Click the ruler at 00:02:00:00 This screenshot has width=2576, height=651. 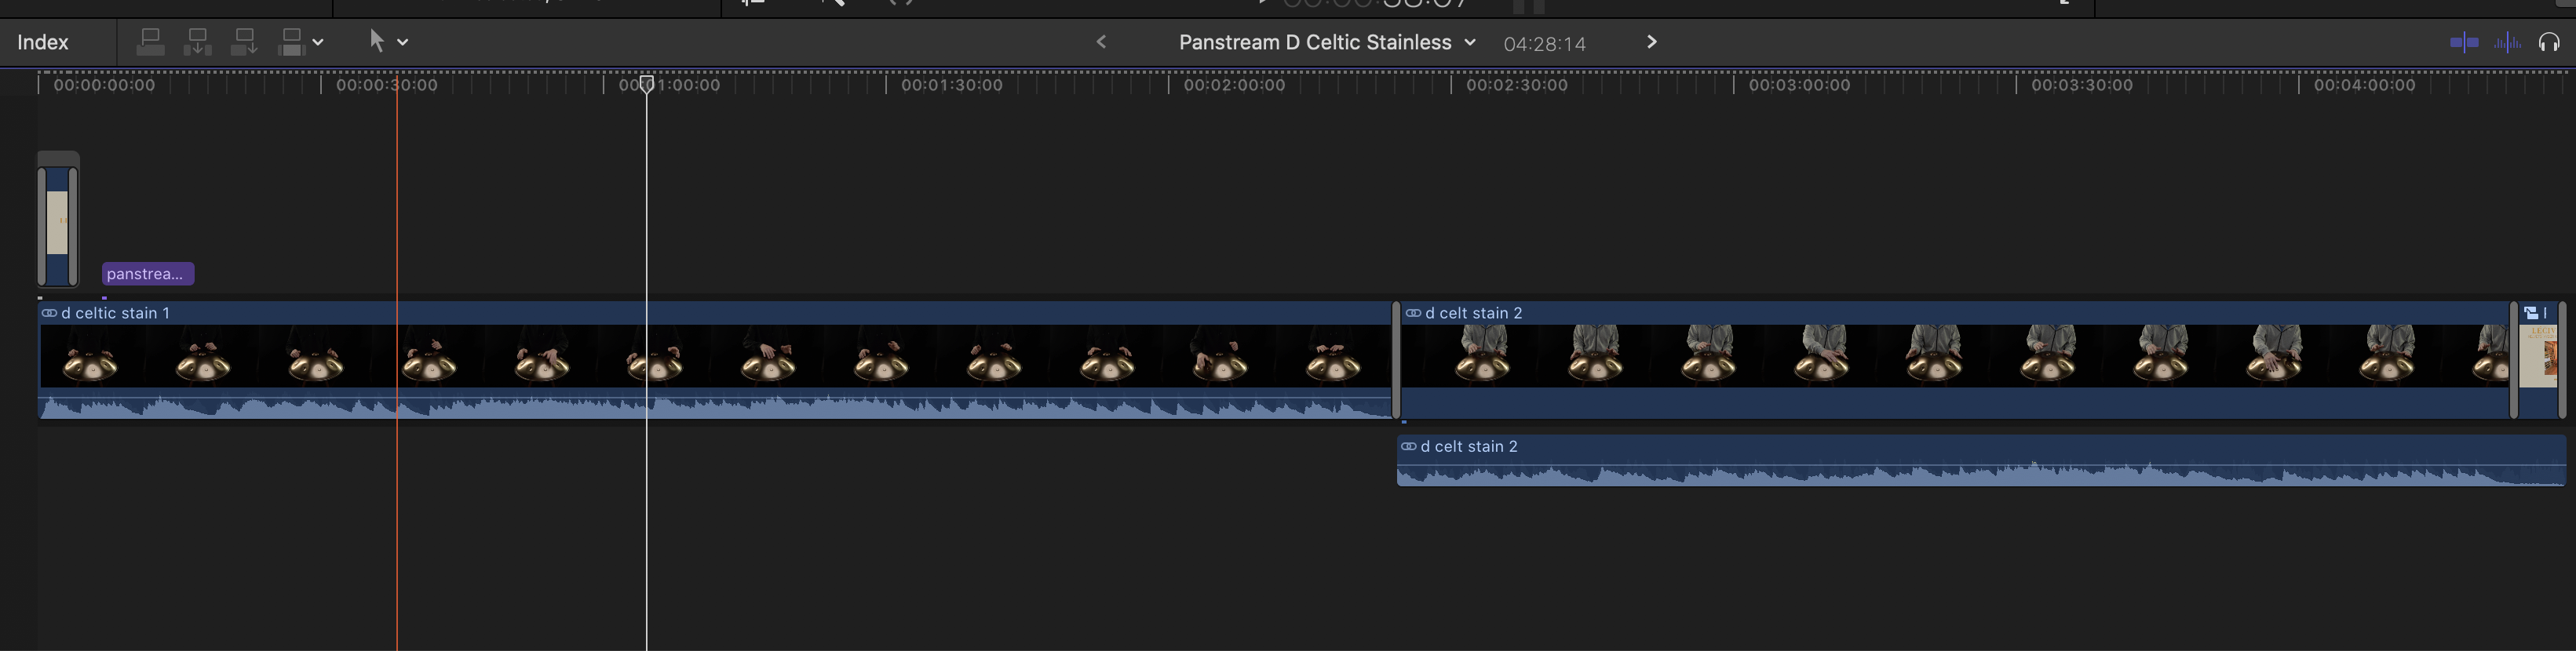[x=1234, y=85]
